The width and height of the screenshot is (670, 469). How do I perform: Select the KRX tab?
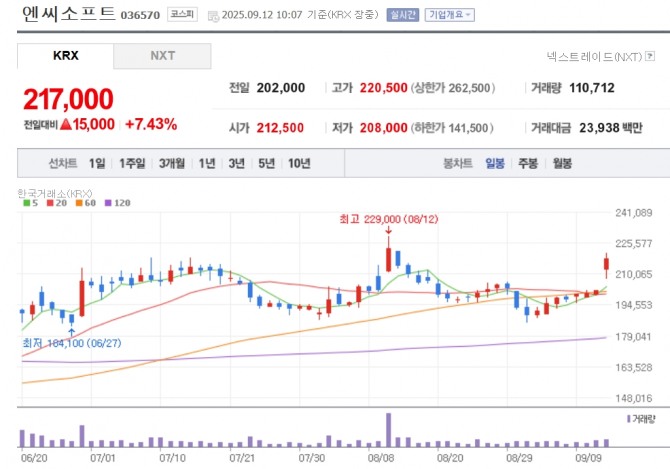click(65, 56)
